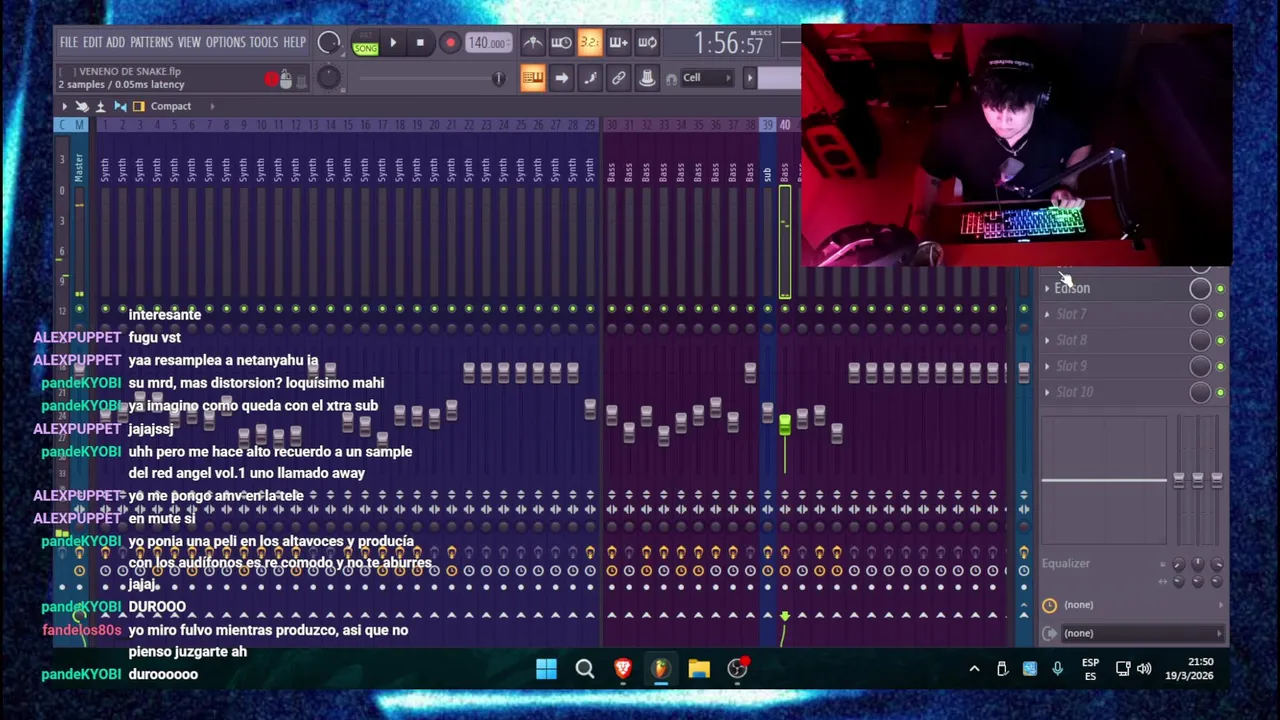Arm recording with the red Record button
The height and width of the screenshot is (720, 1280).
tap(450, 43)
